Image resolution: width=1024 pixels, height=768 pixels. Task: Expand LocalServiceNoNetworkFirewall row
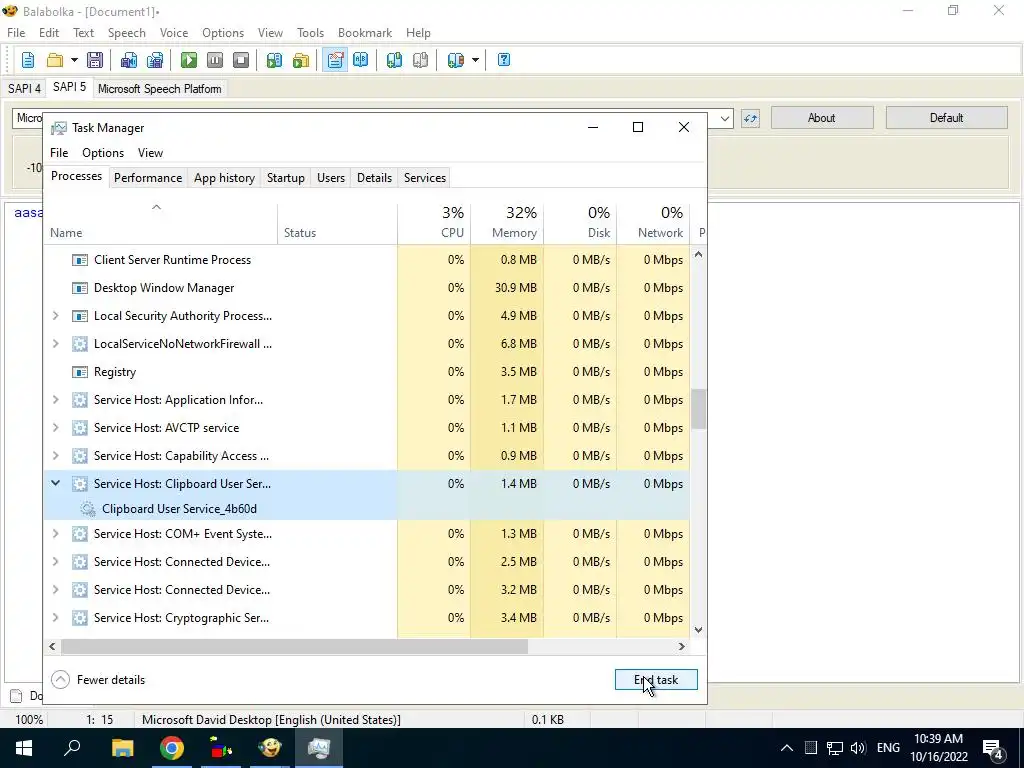[56, 344]
